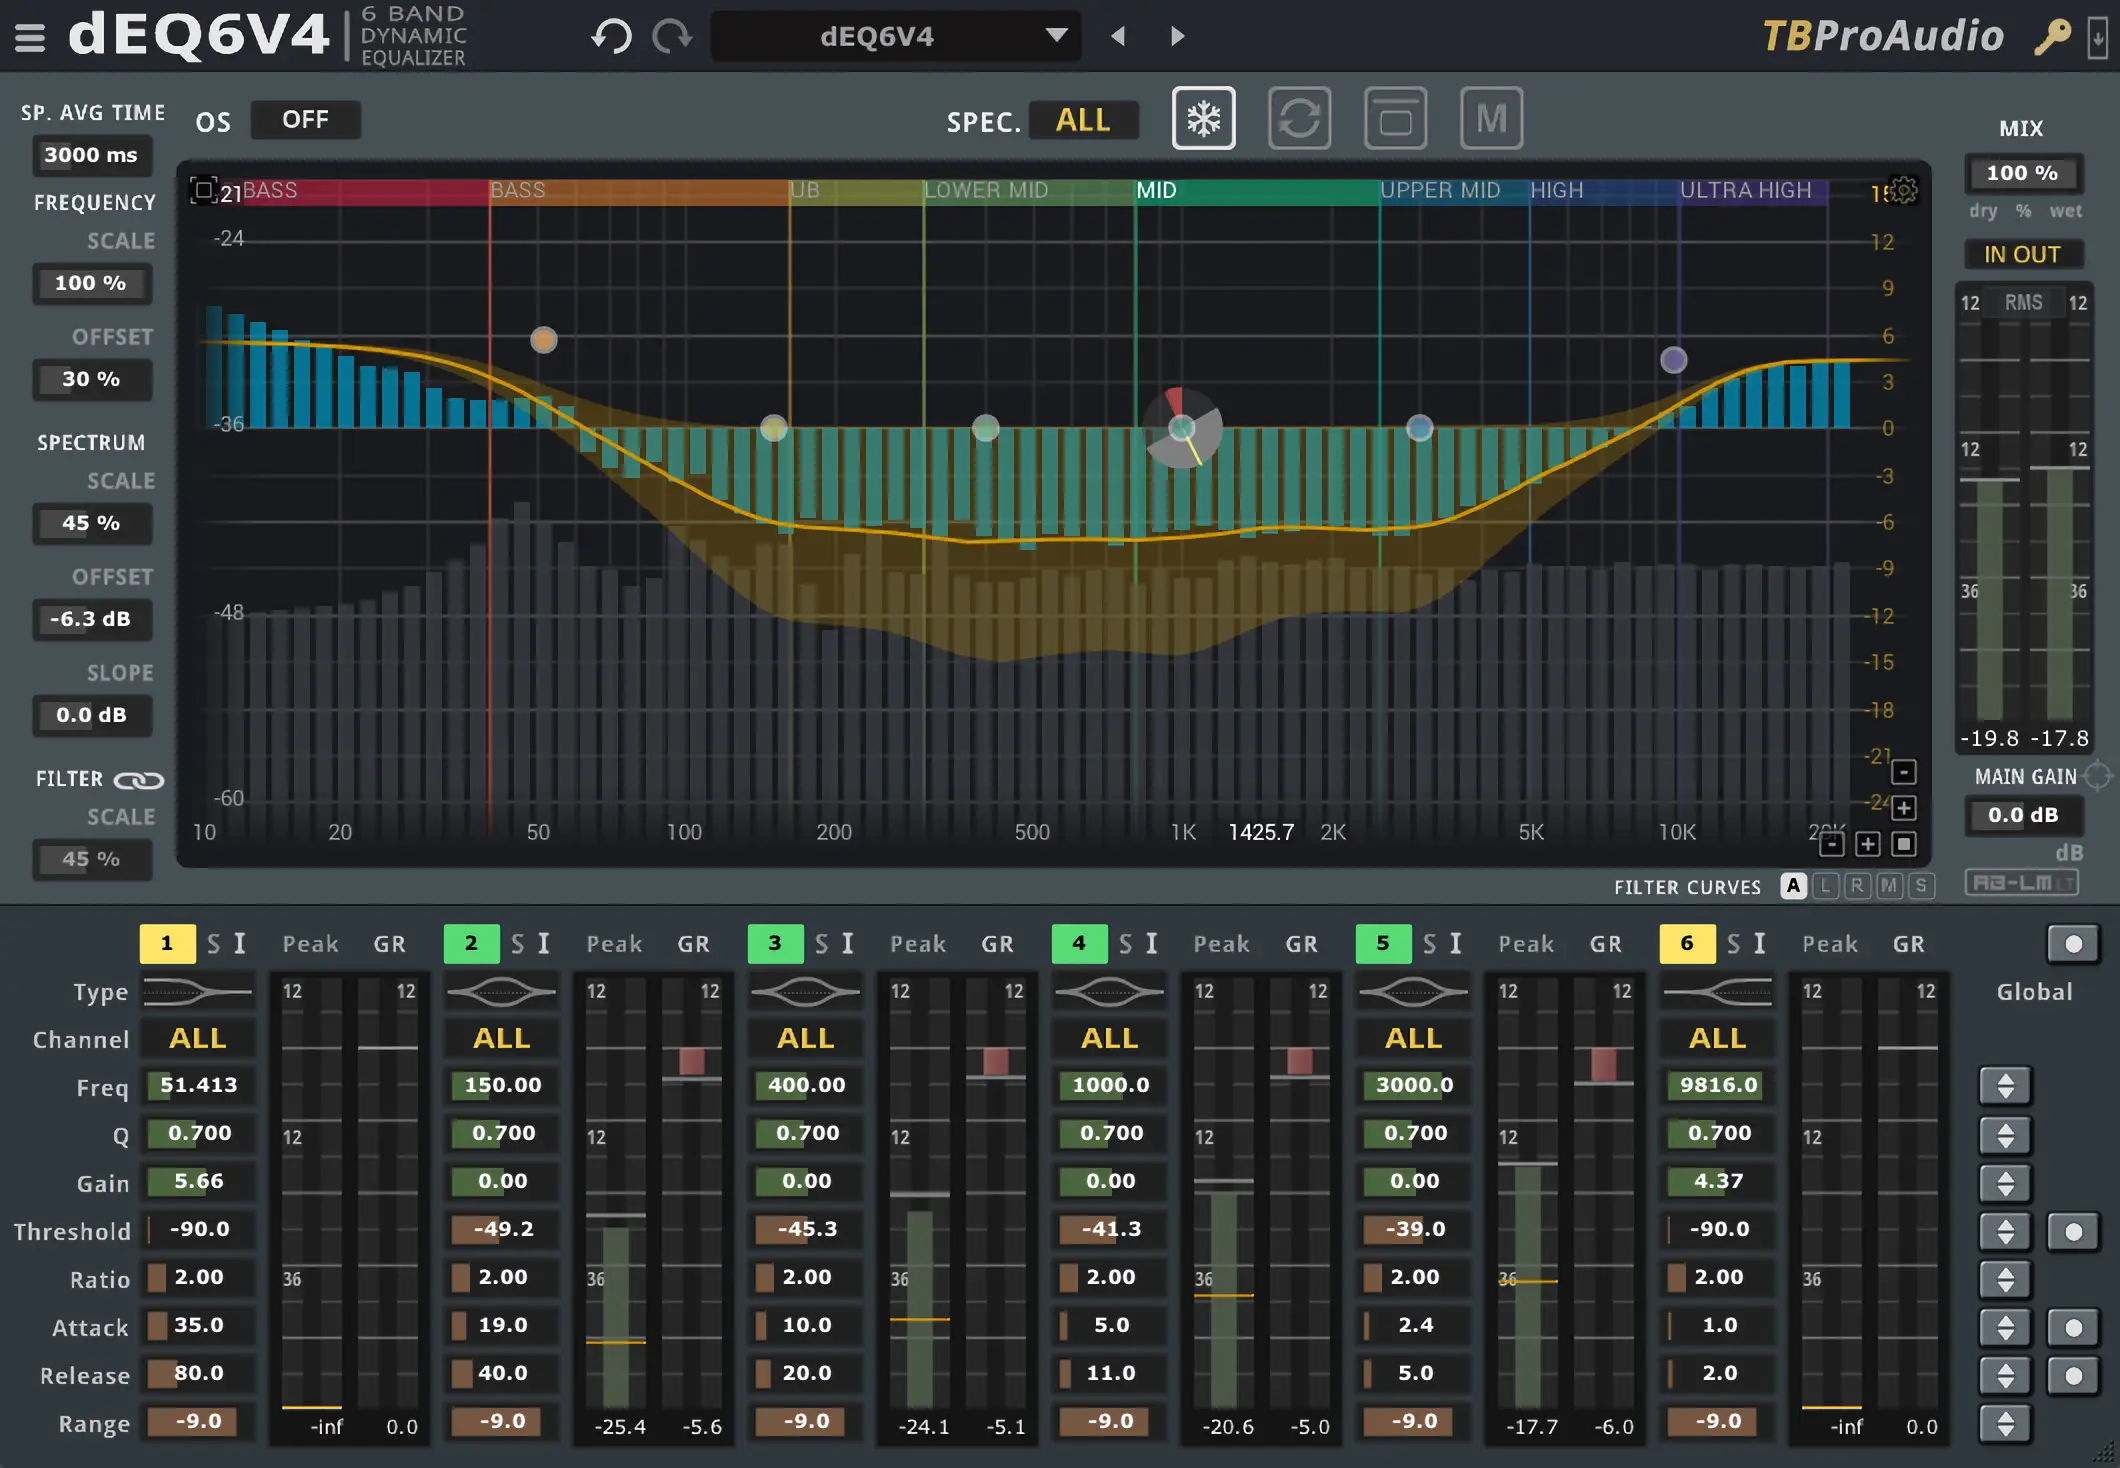Click horizontal zoom in plus button
2120x1468 pixels.
click(1868, 845)
